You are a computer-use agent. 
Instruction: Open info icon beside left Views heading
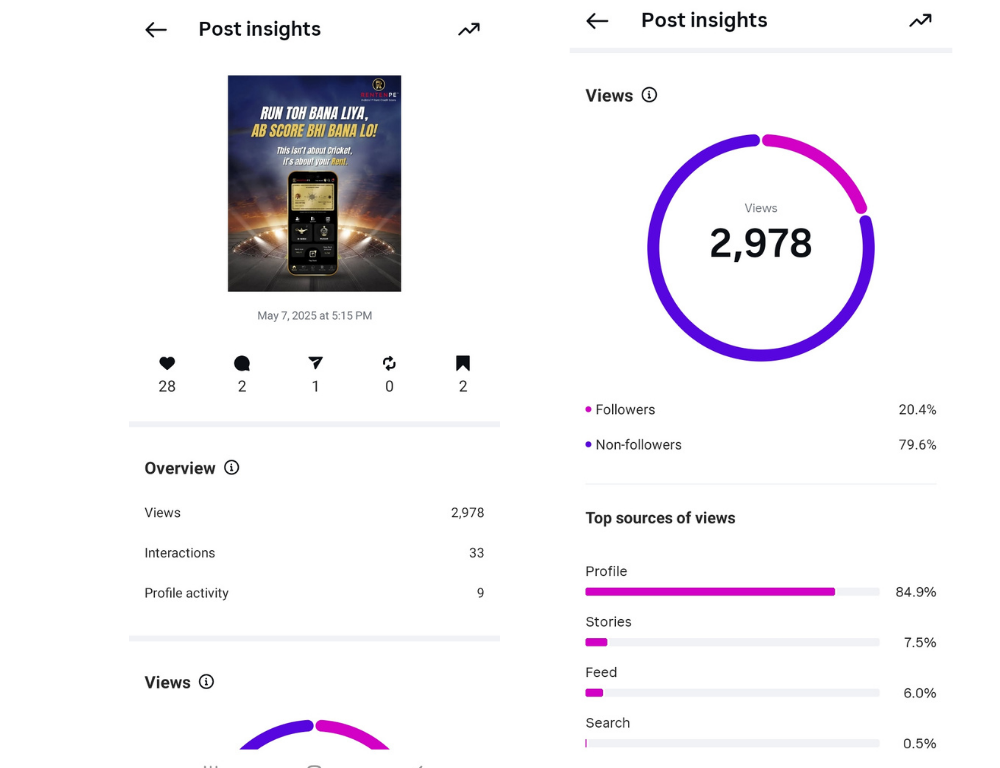click(206, 681)
